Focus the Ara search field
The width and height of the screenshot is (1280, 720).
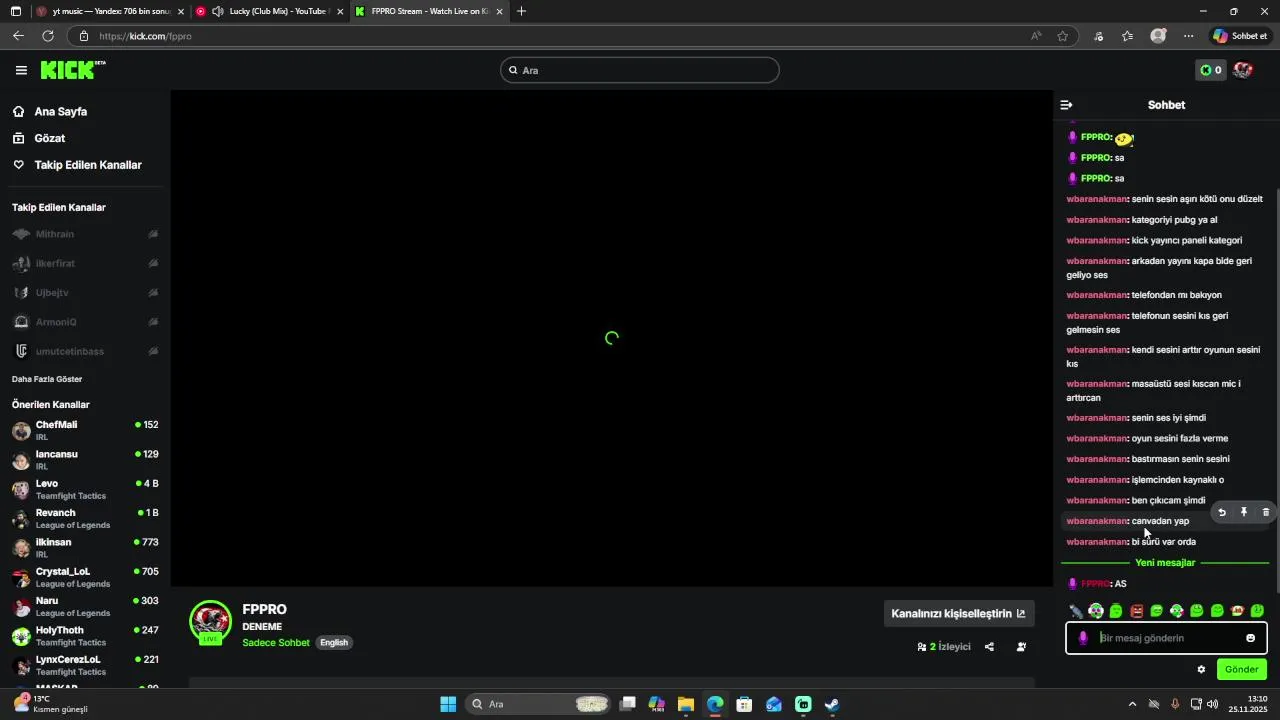640,70
